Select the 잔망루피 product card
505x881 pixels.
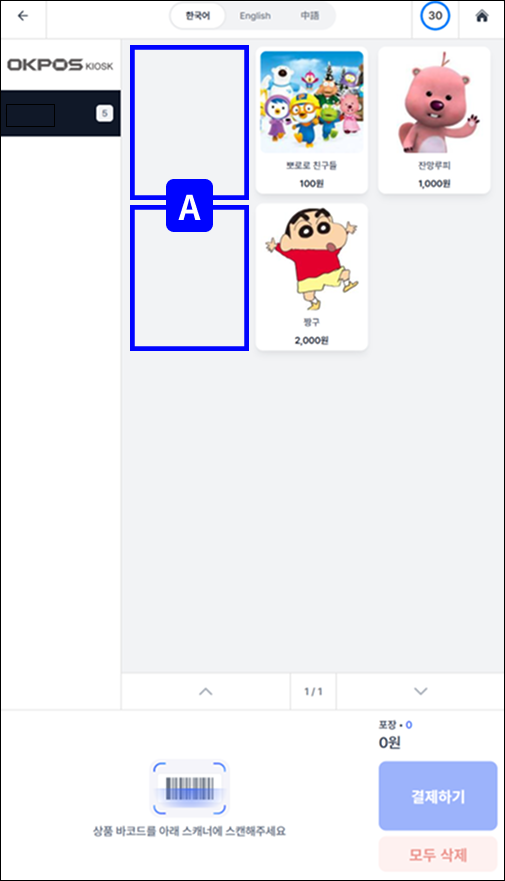(x=434, y=120)
